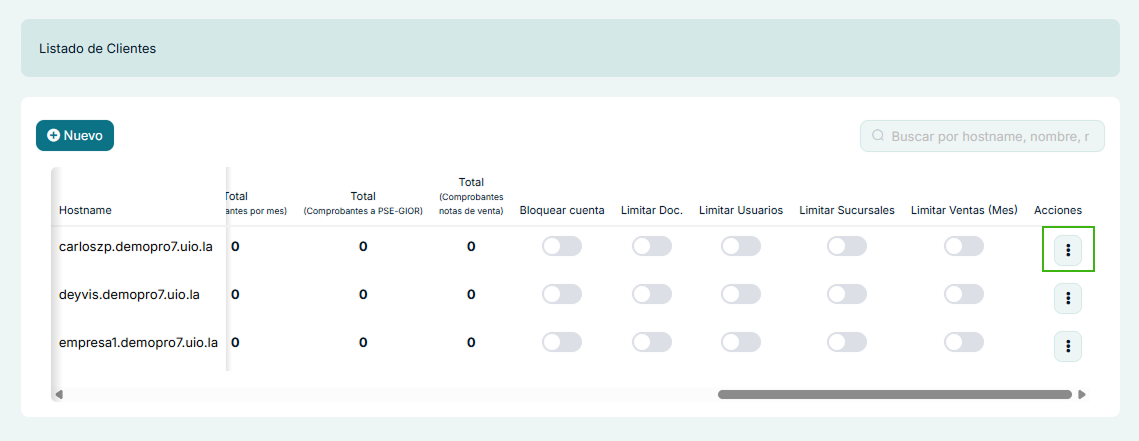Toggle Bloquear cuenta for empresa1 row

[562, 342]
